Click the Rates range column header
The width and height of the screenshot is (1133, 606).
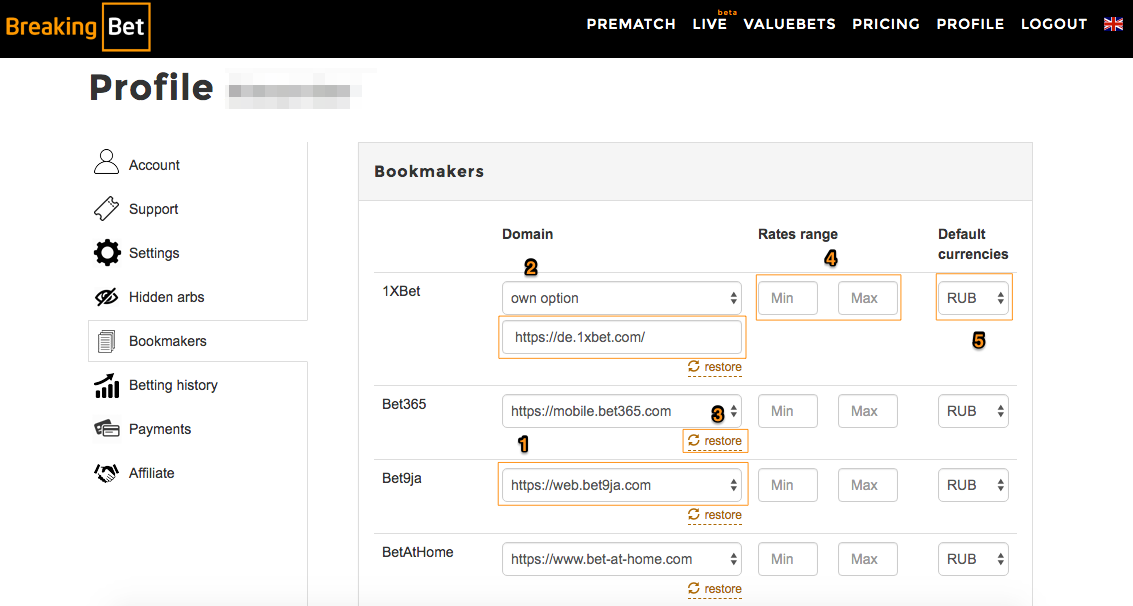click(x=798, y=234)
